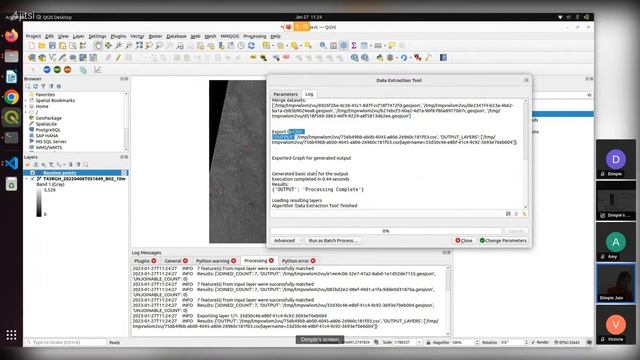Open Firefox from the Ubuntu dock
Viewport: 640px width, 360px height.
(x=11, y=36)
